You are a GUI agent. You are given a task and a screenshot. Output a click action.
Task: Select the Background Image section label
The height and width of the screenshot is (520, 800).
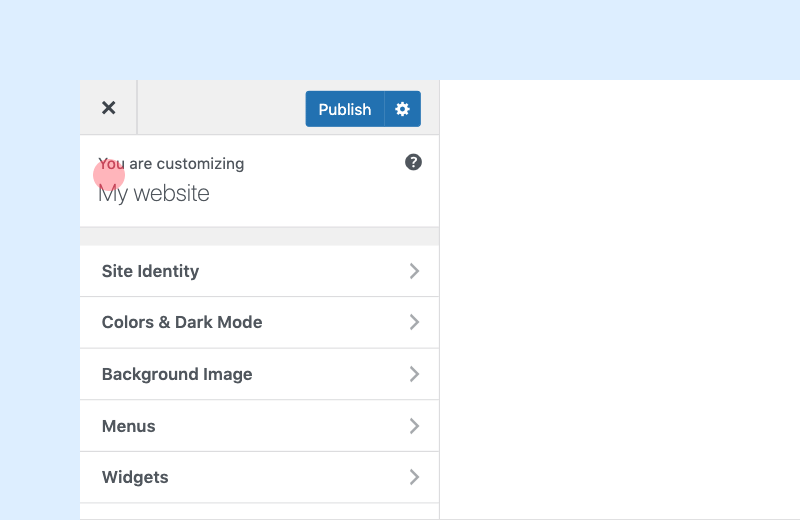click(x=177, y=374)
